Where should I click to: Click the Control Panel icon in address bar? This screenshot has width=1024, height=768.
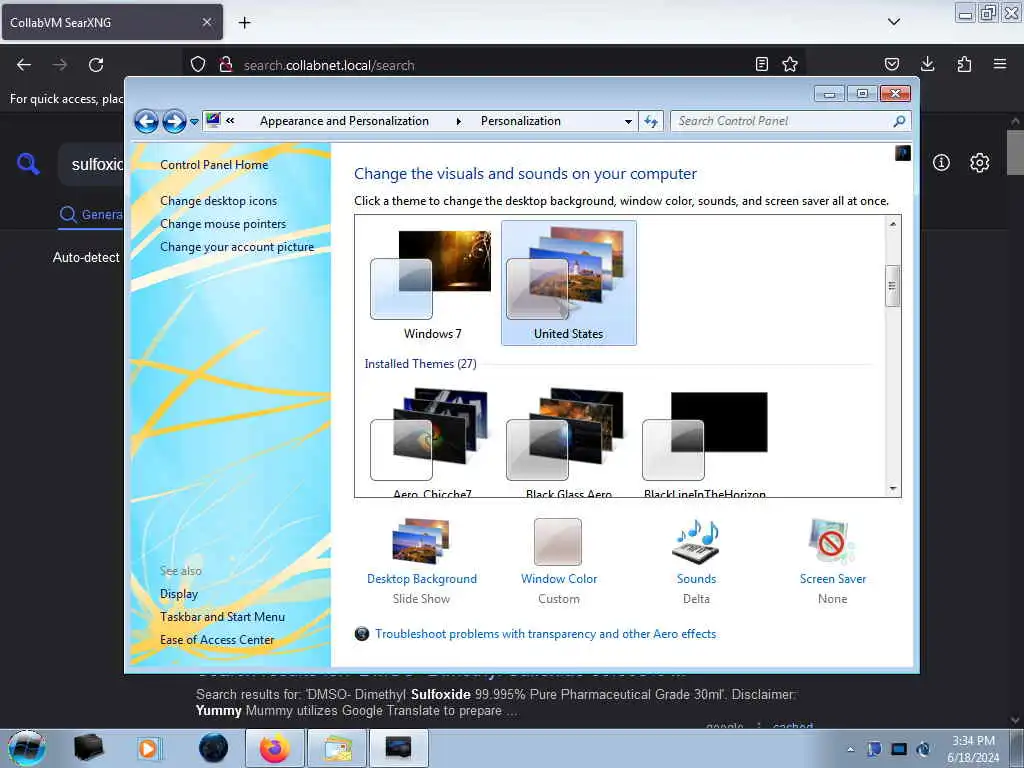[213, 120]
